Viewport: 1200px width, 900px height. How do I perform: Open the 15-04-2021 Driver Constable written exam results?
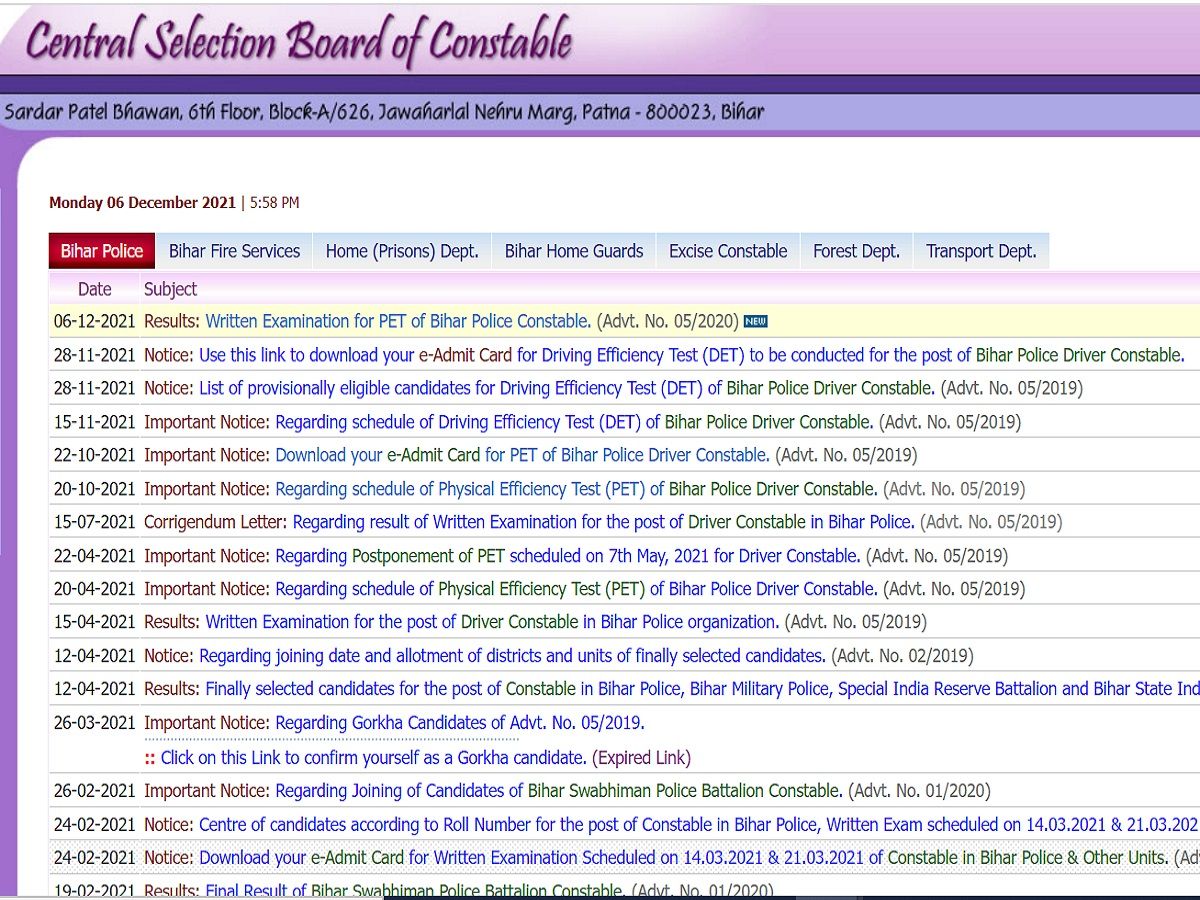click(492, 622)
